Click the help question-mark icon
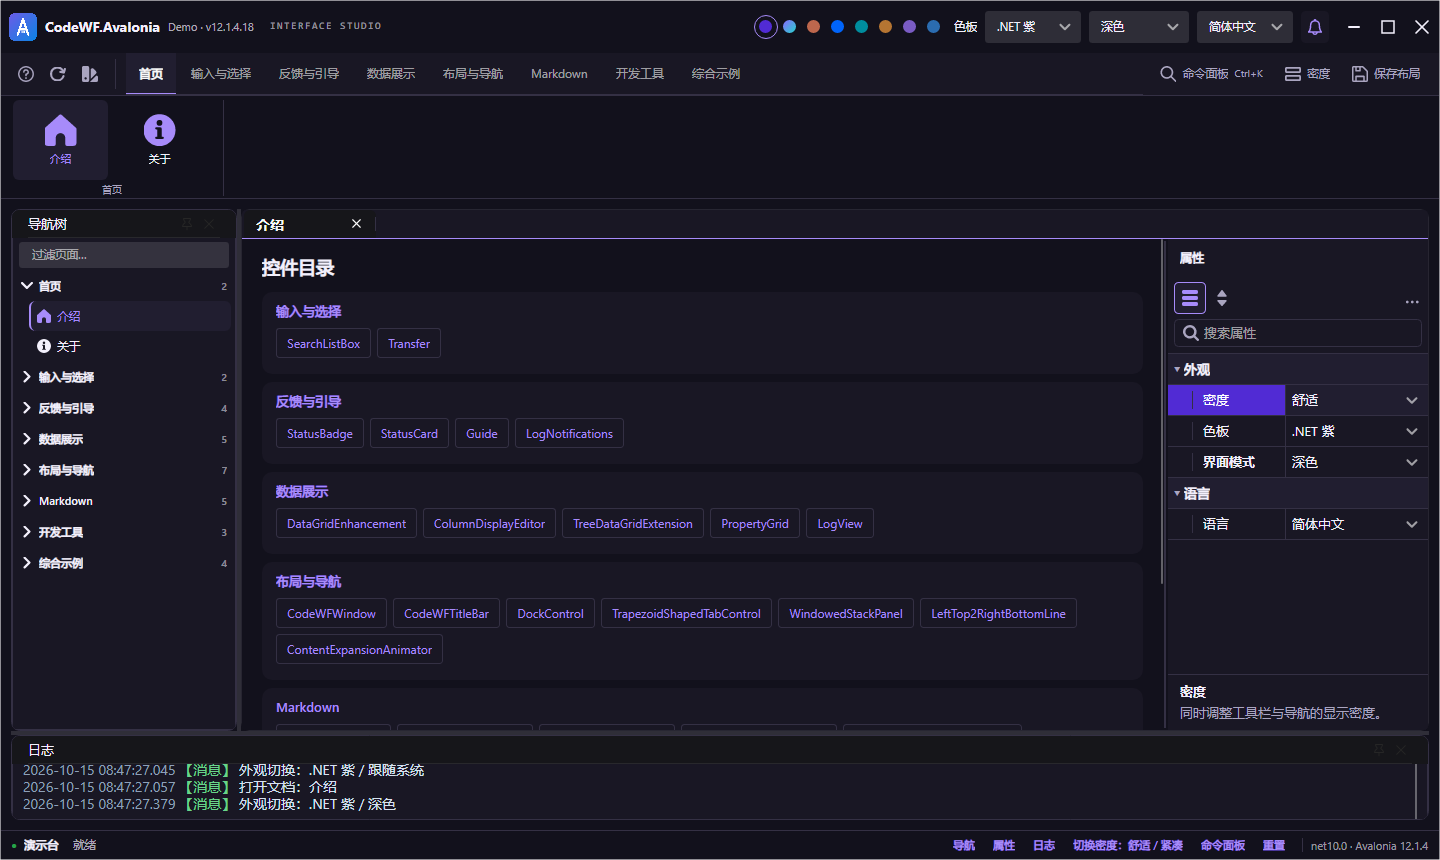The width and height of the screenshot is (1440, 860). pyautogui.click(x=27, y=74)
